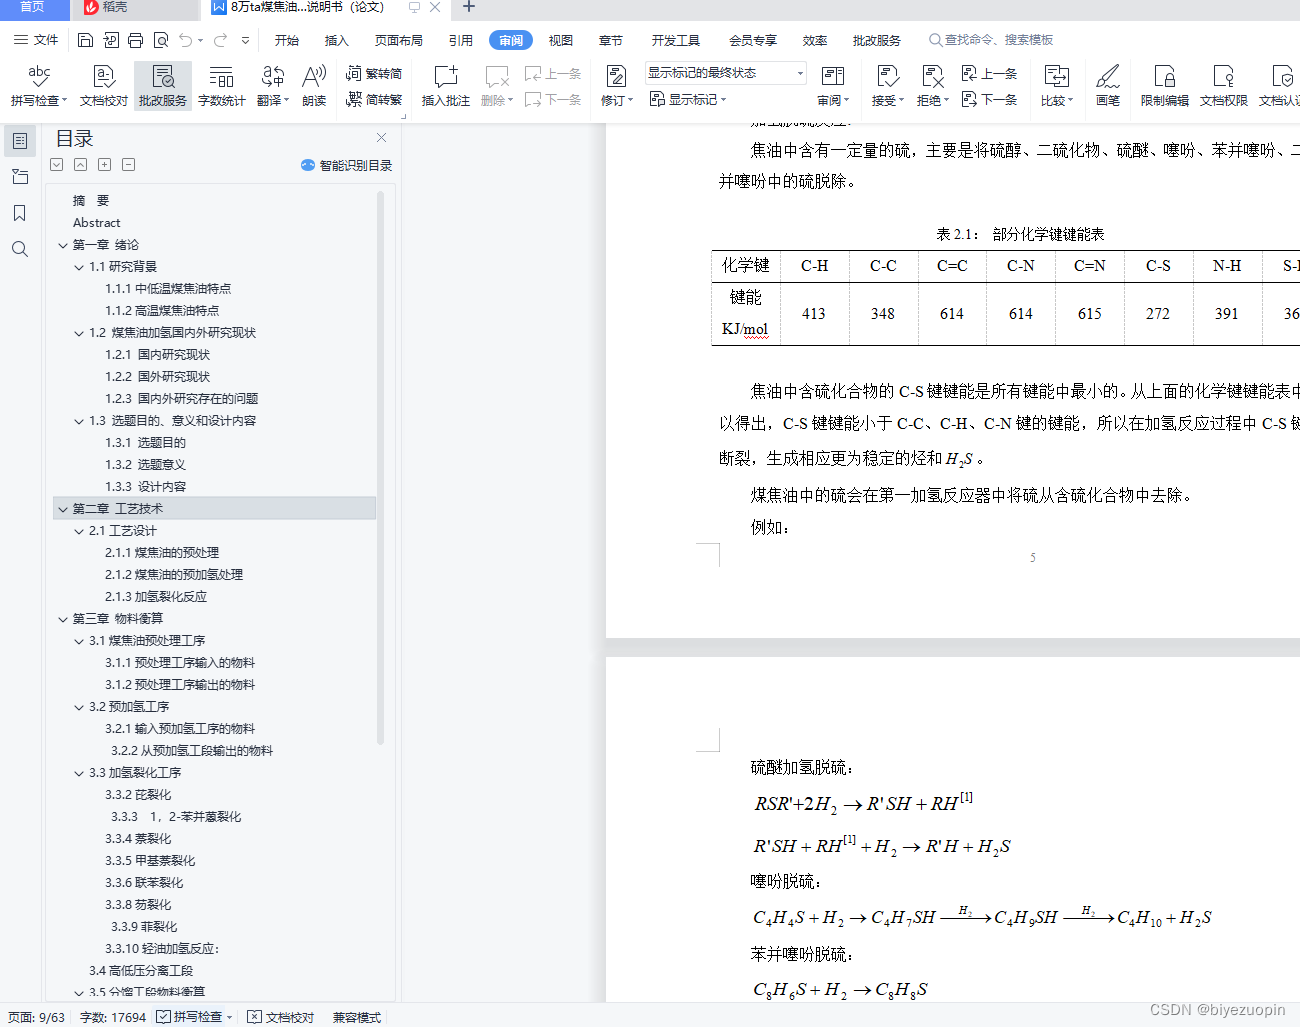Go to previous change 上一条
Screen dimensions: 1300x1027
[989, 73]
